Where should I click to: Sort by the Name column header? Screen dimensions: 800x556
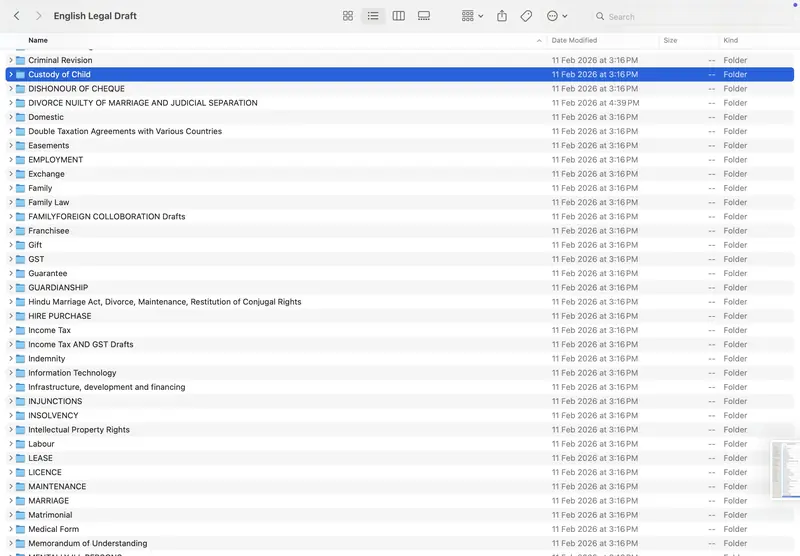(x=38, y=40)
